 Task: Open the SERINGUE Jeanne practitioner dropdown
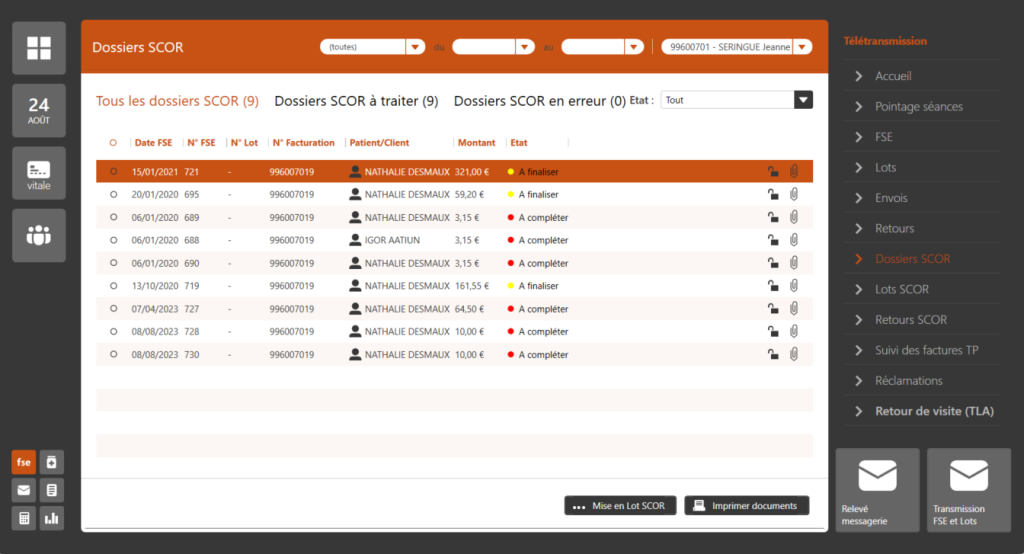802,47
